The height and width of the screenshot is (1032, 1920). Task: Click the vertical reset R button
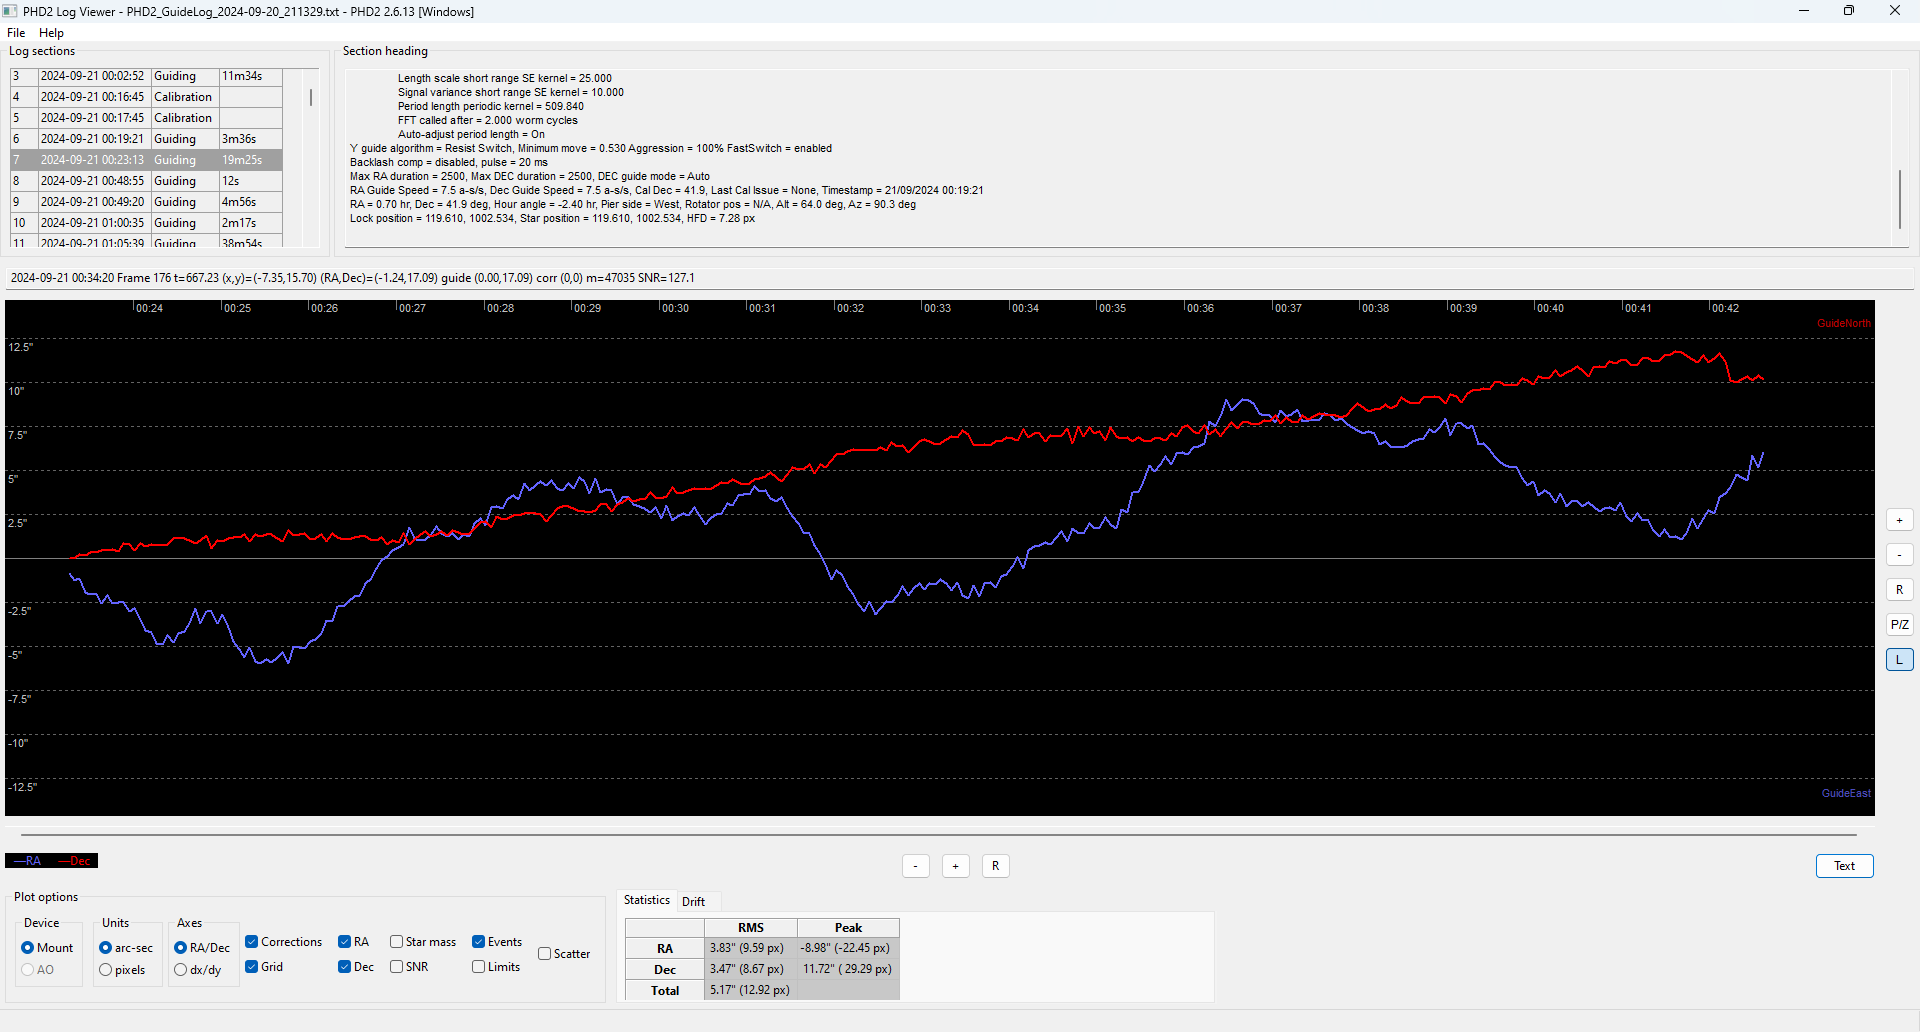tap(1899, 590)
